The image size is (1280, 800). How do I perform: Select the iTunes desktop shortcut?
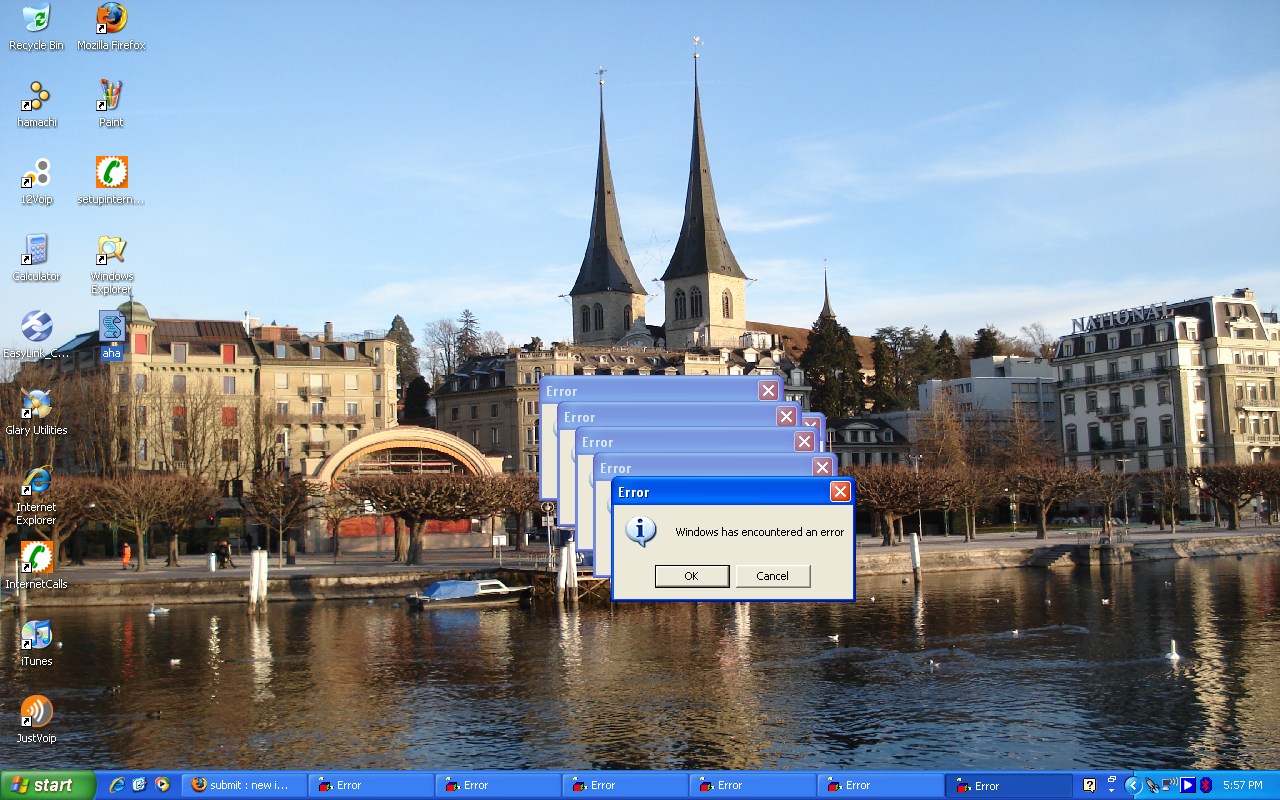(36, 643)
